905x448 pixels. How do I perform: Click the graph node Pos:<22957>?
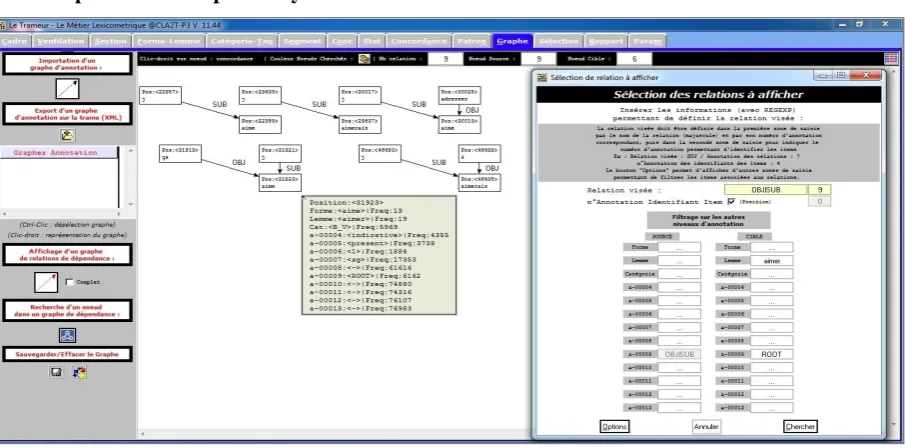point(160,95)
